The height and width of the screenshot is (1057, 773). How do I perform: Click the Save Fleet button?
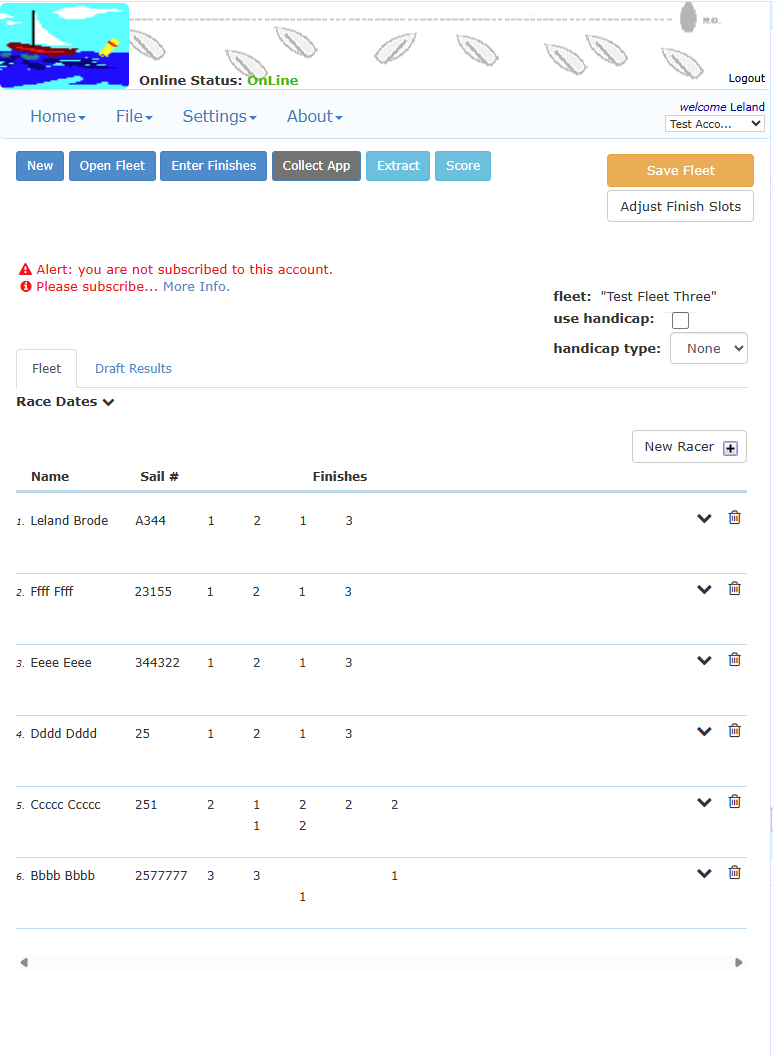pos(680,171)
